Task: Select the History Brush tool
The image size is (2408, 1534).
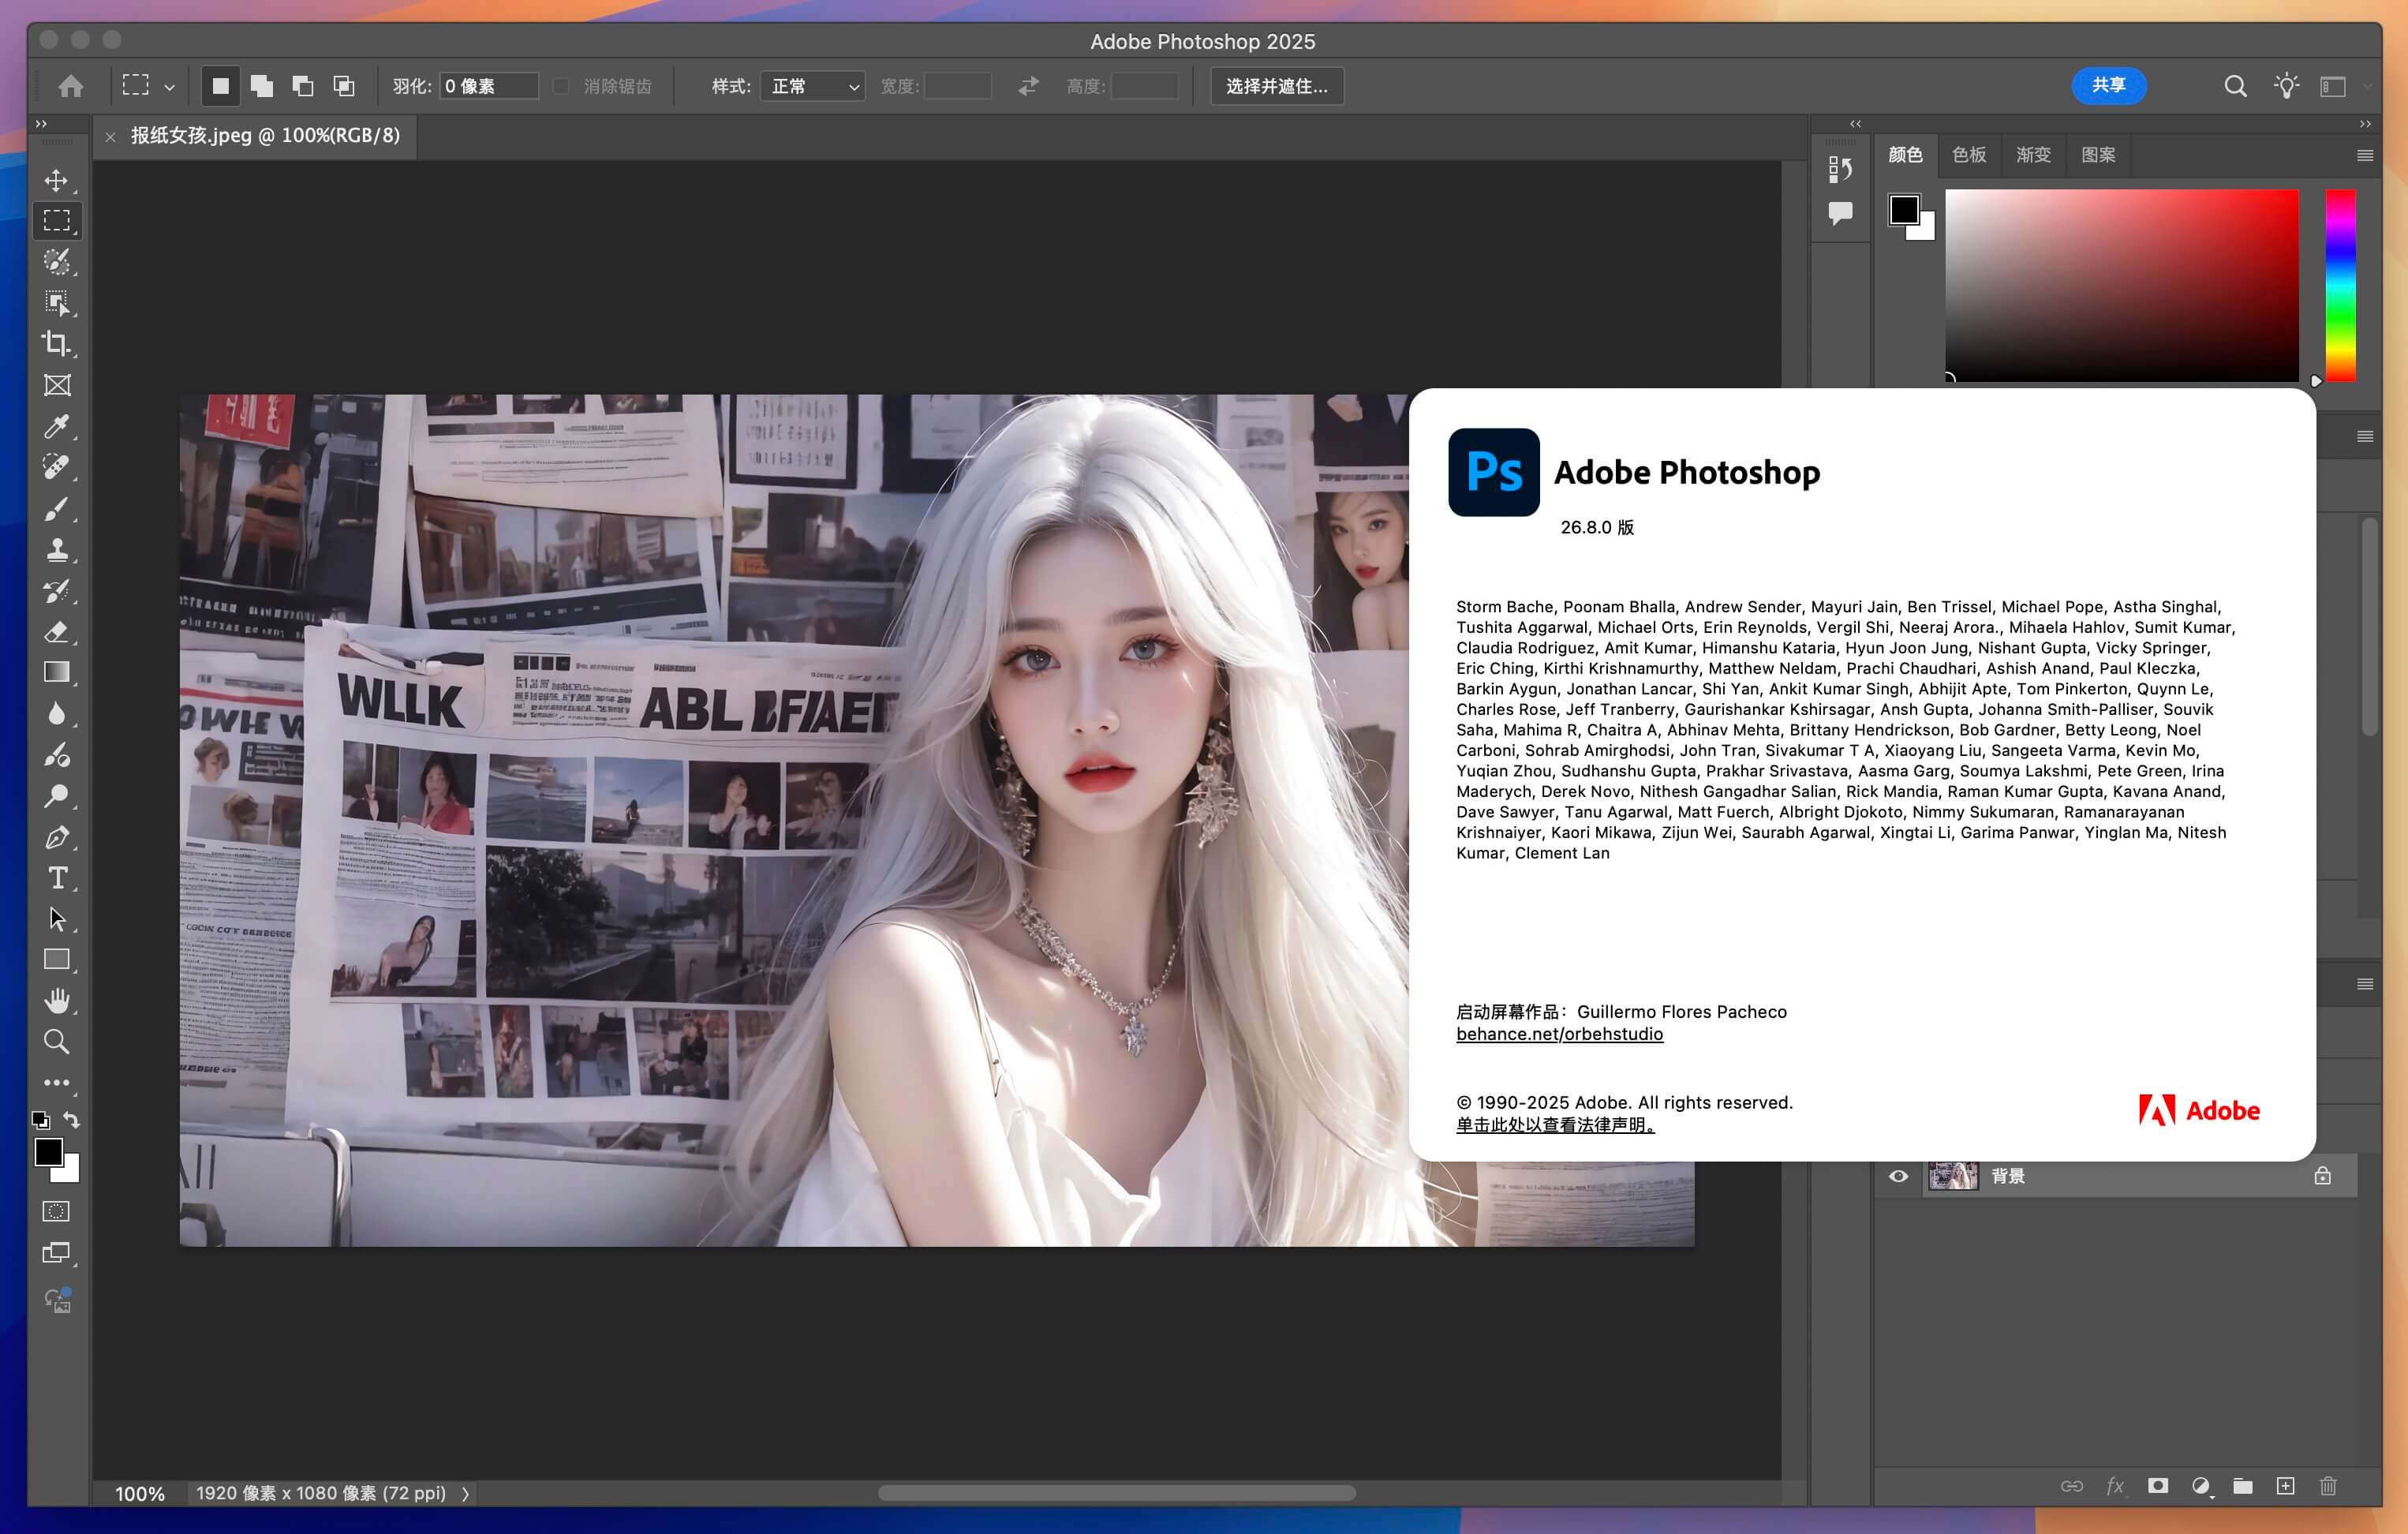Action: [56, 591]
